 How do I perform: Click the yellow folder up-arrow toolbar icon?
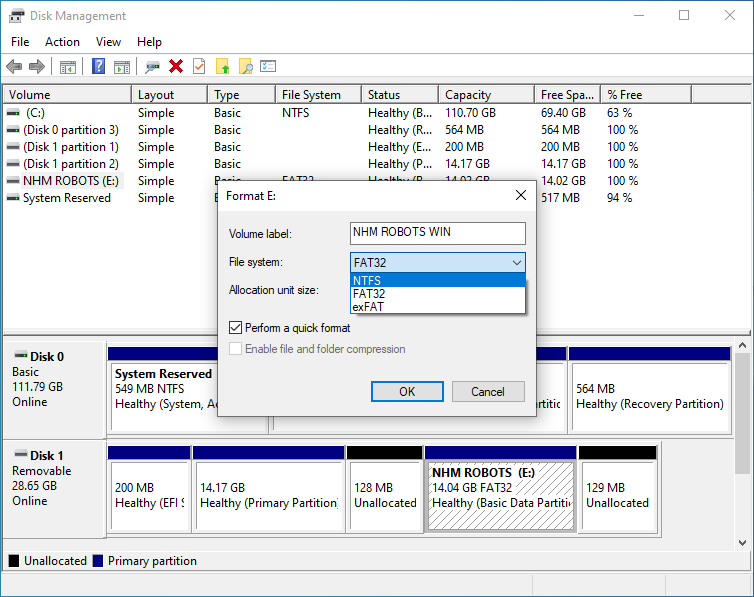[223, 66]
